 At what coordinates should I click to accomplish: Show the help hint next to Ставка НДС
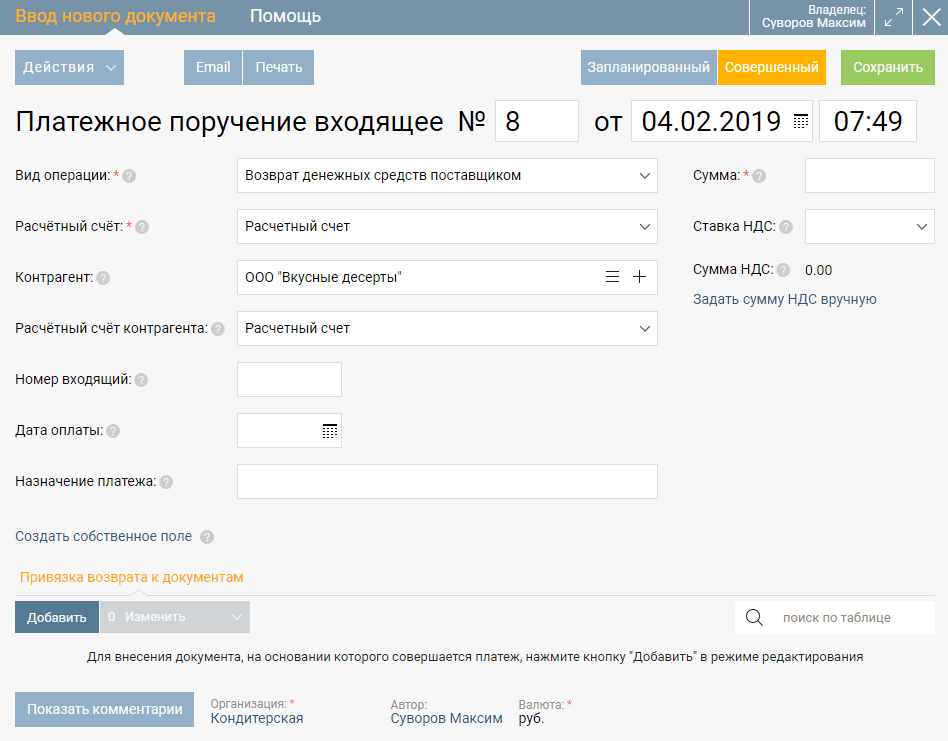click(786, 227)
